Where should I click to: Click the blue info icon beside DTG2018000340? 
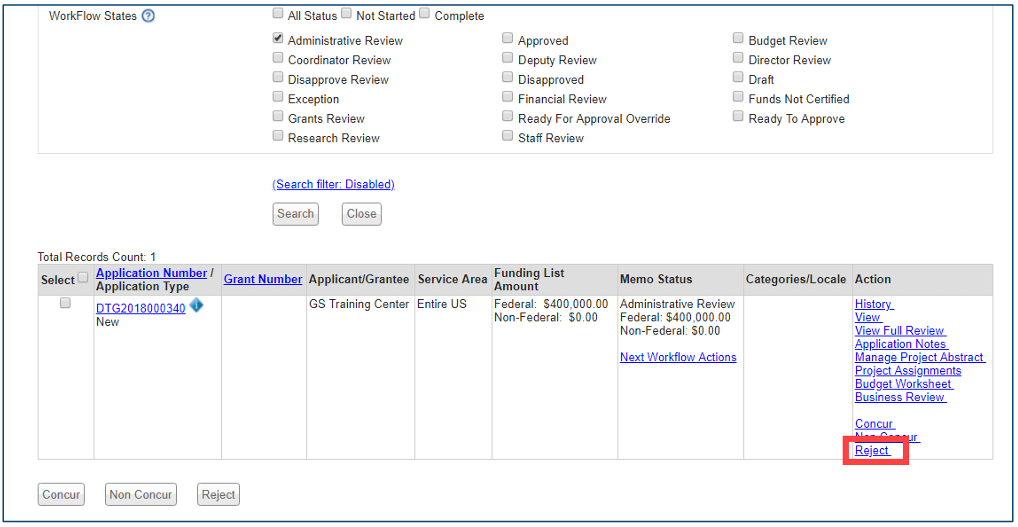tap(197, 306)
